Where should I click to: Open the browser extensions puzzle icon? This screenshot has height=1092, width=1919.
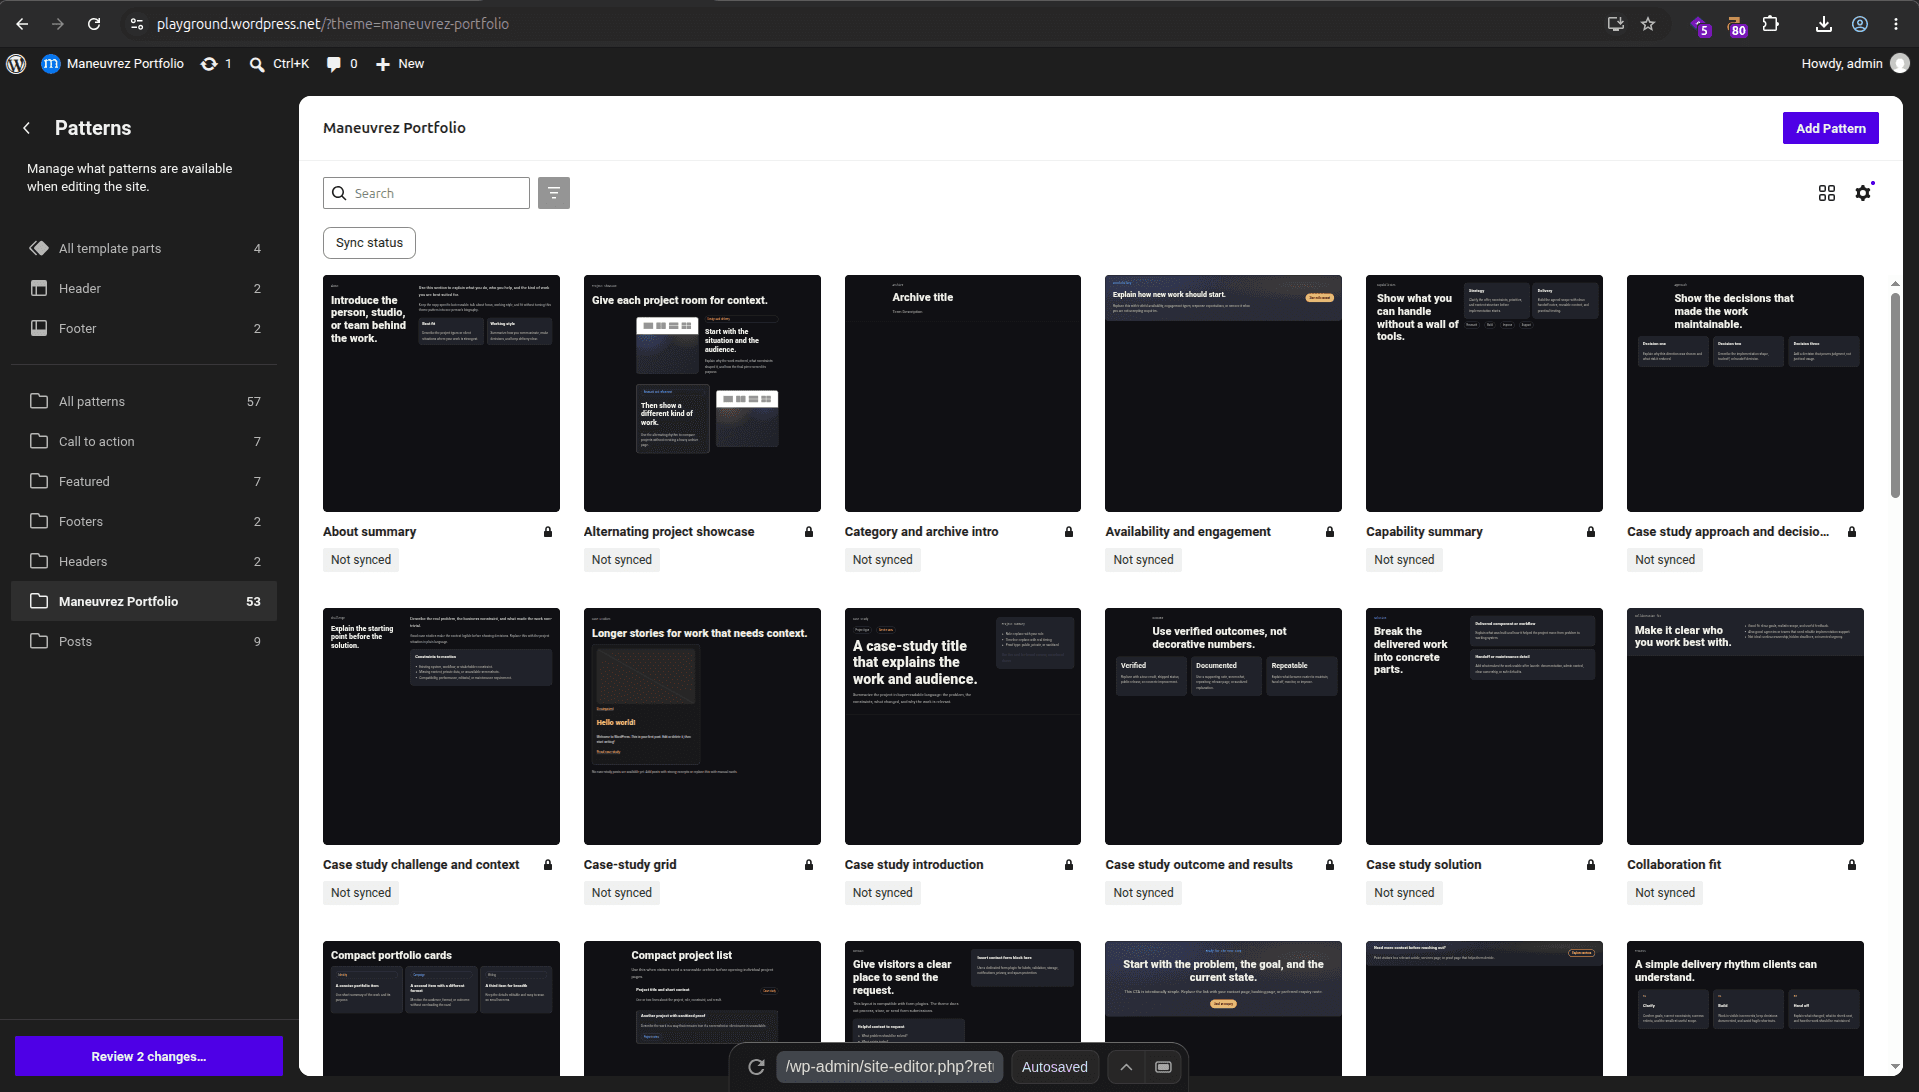[1771, 24]
